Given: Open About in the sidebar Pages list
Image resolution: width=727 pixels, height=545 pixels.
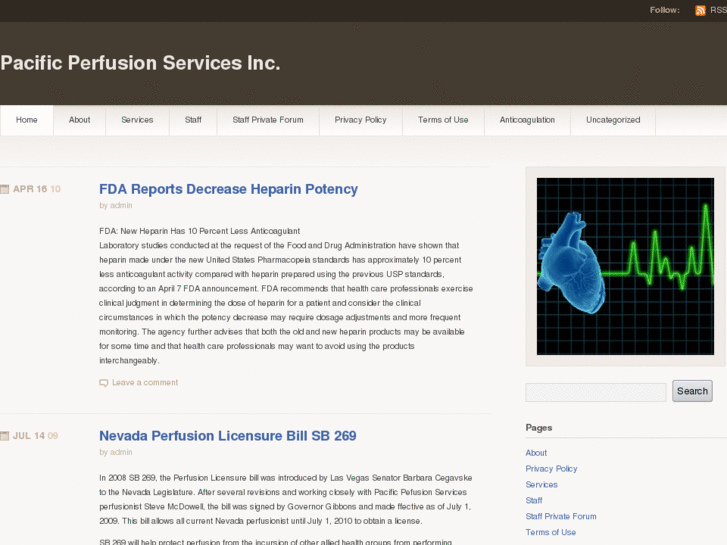Looking at the screenshot, I should [536, 453].
